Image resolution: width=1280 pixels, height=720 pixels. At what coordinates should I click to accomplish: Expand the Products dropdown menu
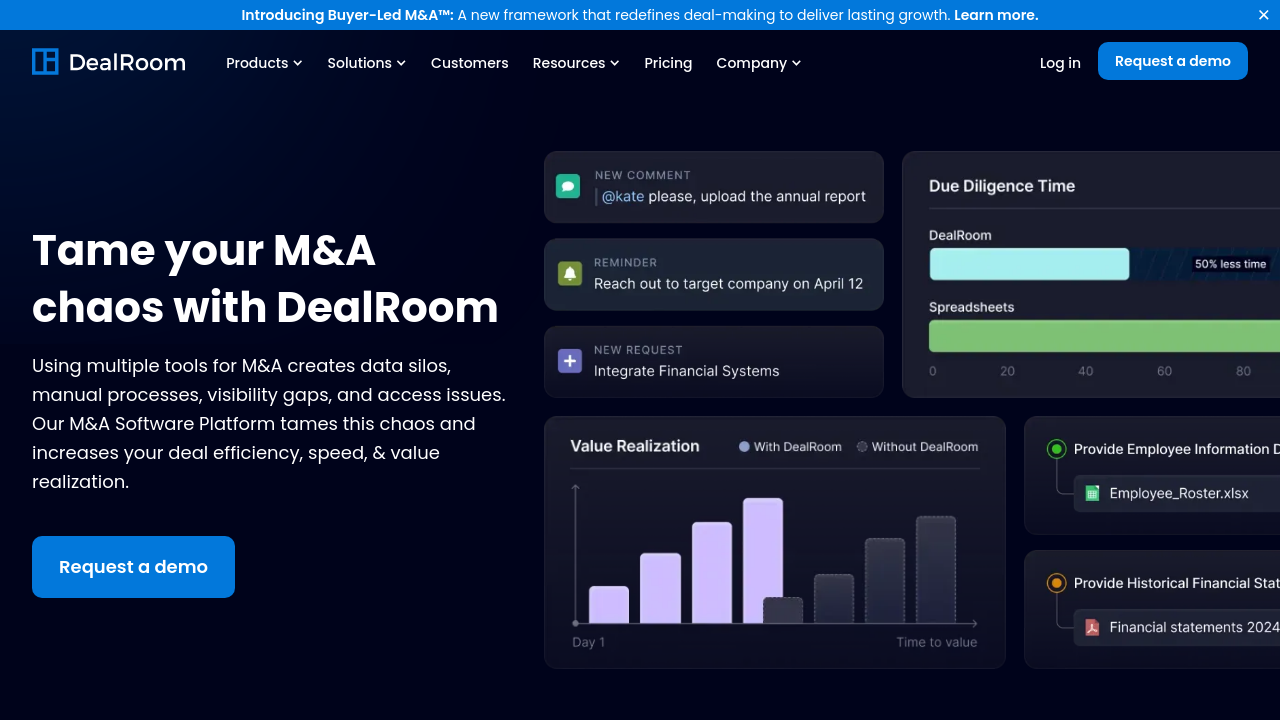pyautogui.click(x=264, y=63)
